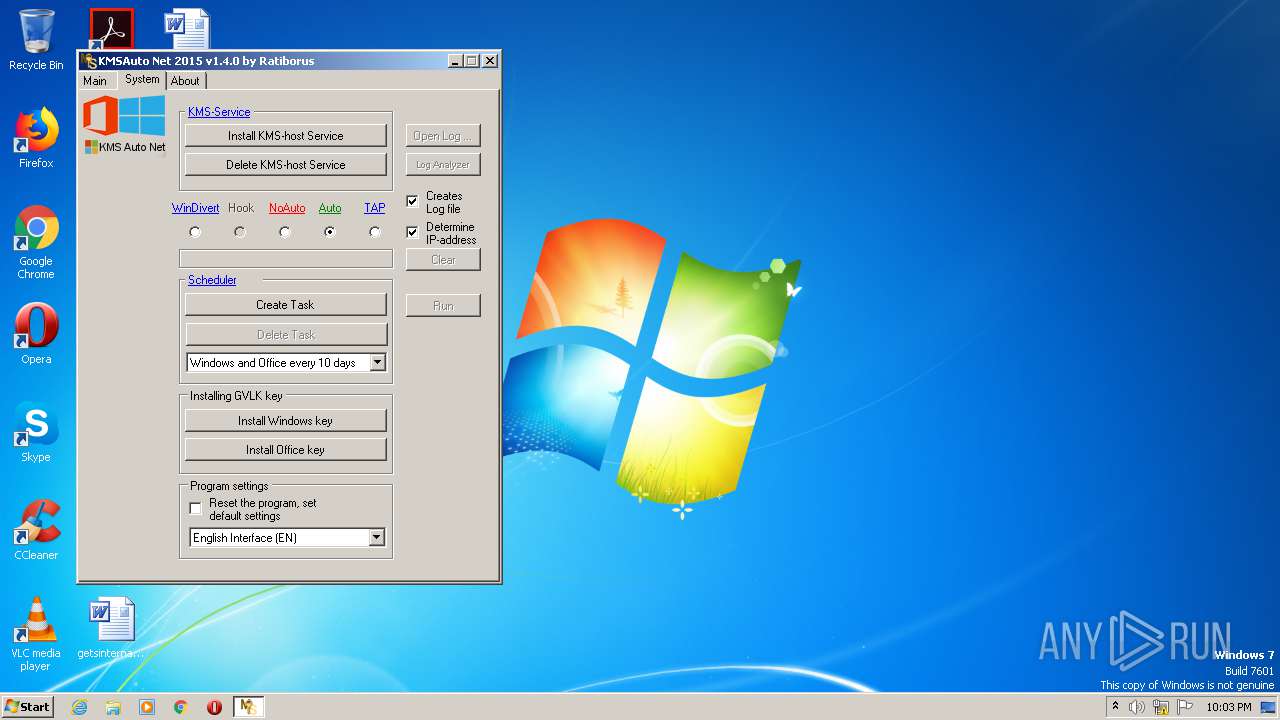This screenshot has height=720, width=1280.
Task: Expand the interface language dropdown
Action: 376,538
